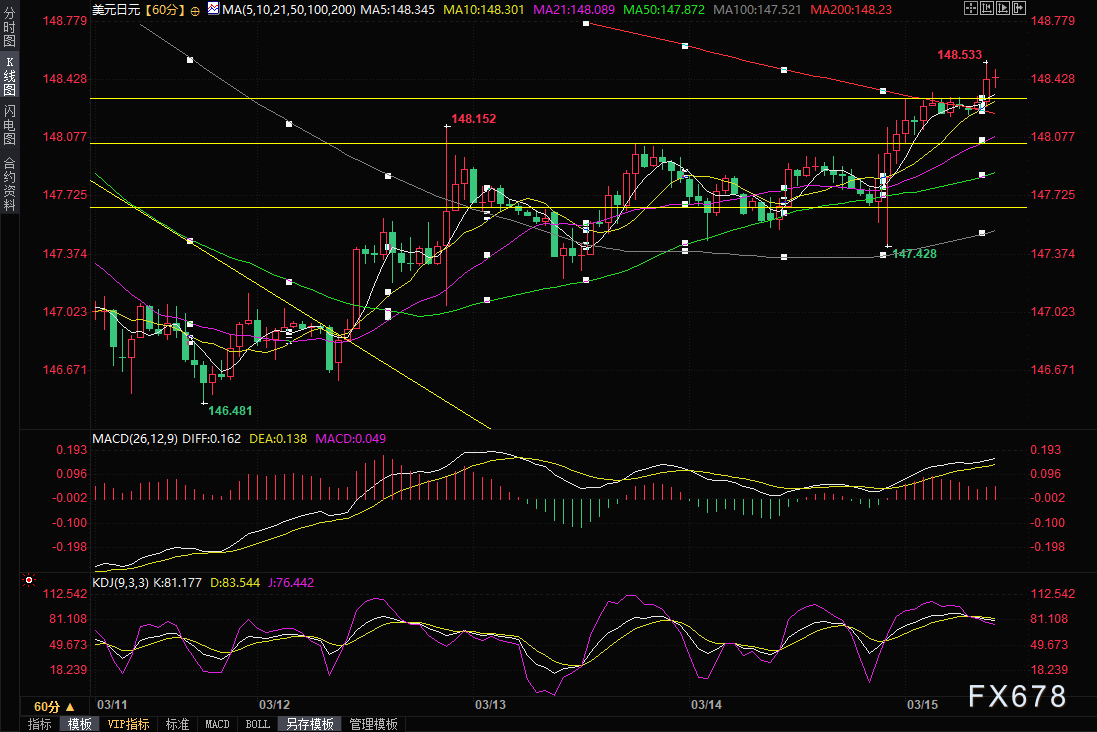
Task: Click the red sun marker beside KDJ
Action: point(29,580)
